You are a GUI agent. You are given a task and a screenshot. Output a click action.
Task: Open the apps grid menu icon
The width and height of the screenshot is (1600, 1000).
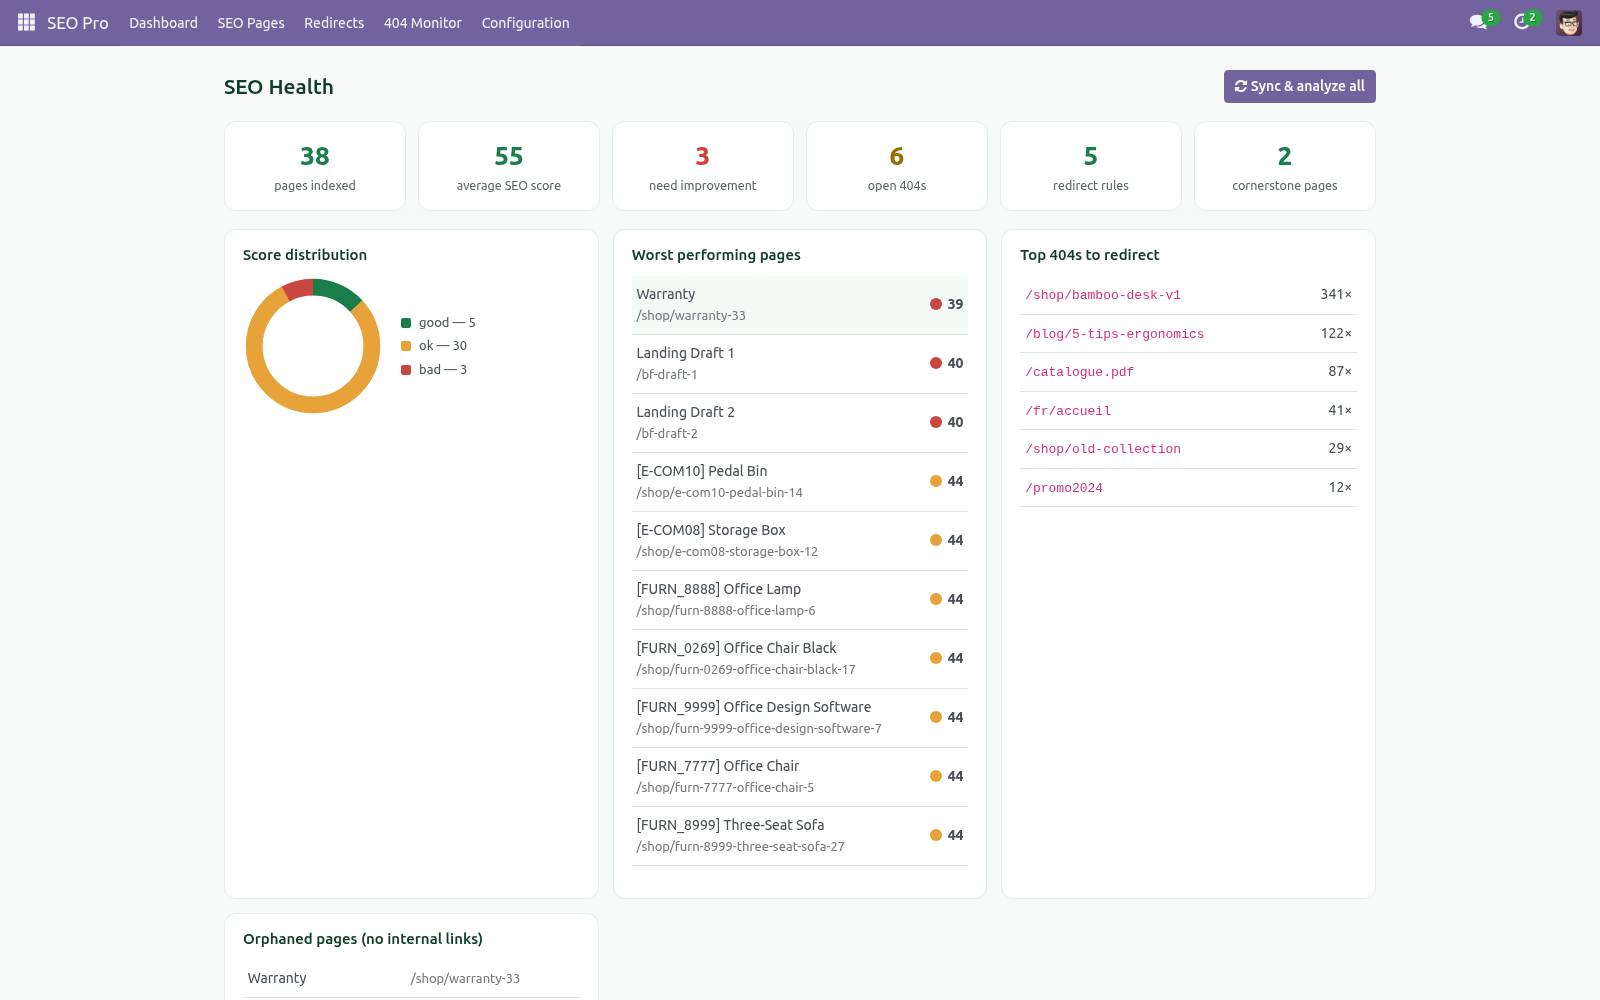(26, 22)
